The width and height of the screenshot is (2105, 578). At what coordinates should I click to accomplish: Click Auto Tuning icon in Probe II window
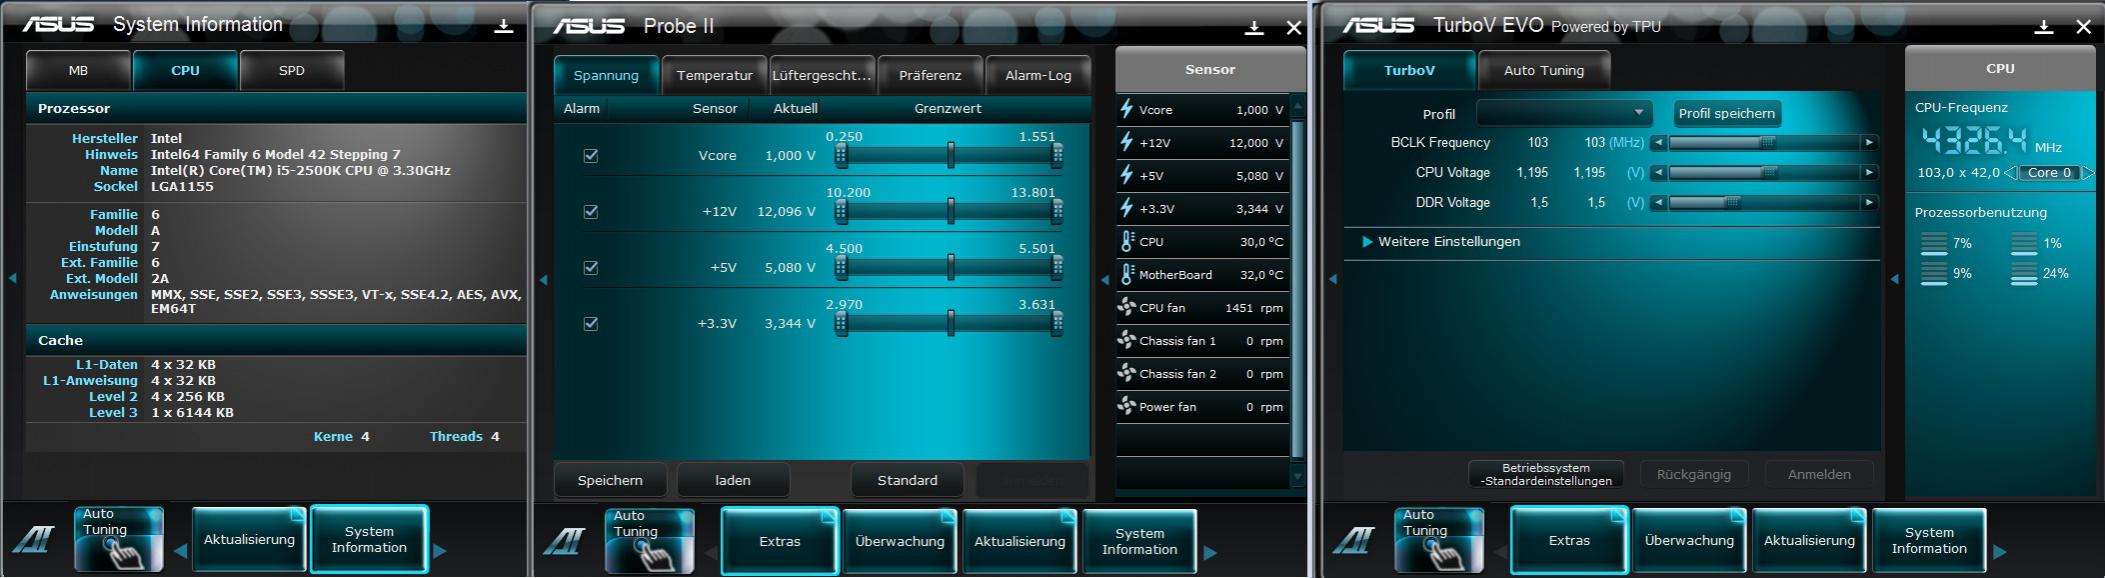tap(649, 541)
